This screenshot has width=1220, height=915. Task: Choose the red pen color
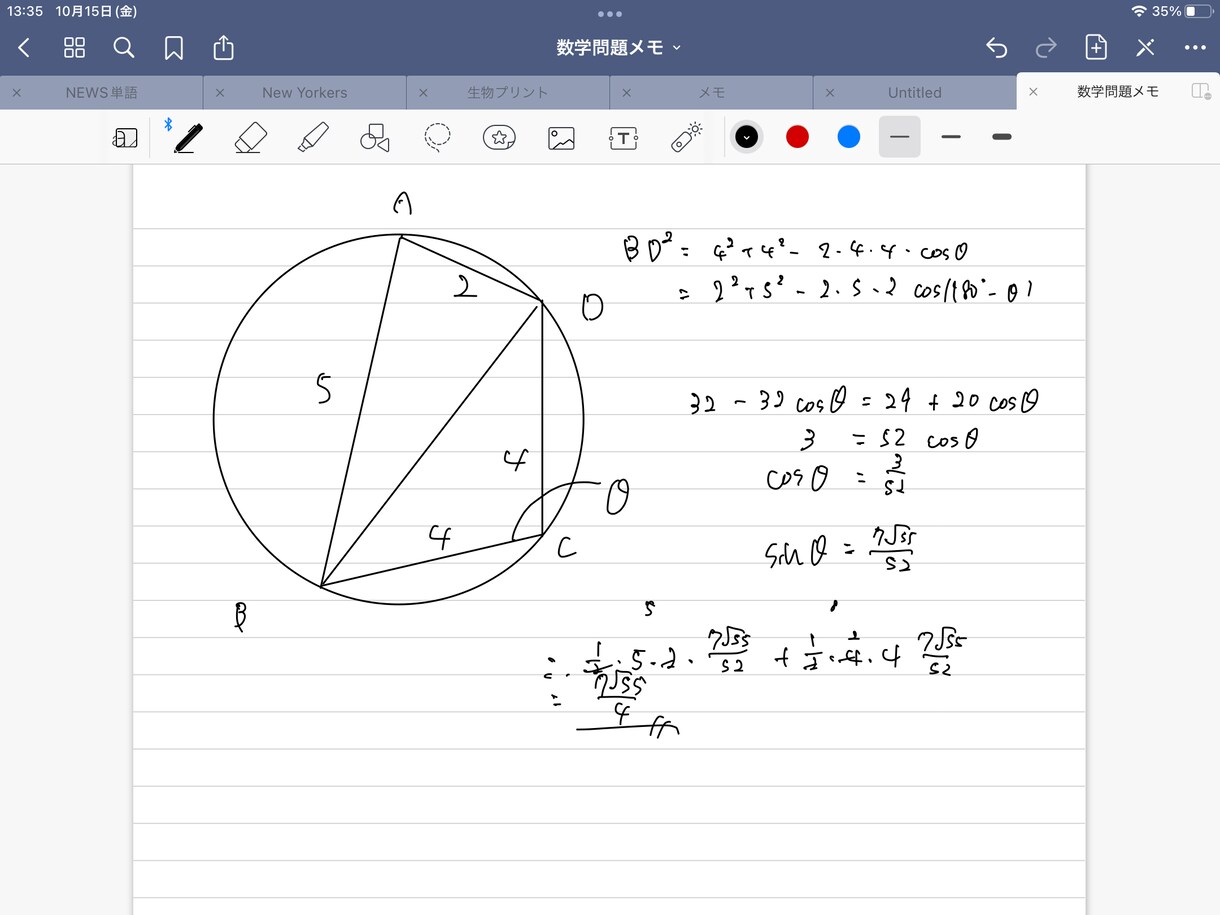797,137
